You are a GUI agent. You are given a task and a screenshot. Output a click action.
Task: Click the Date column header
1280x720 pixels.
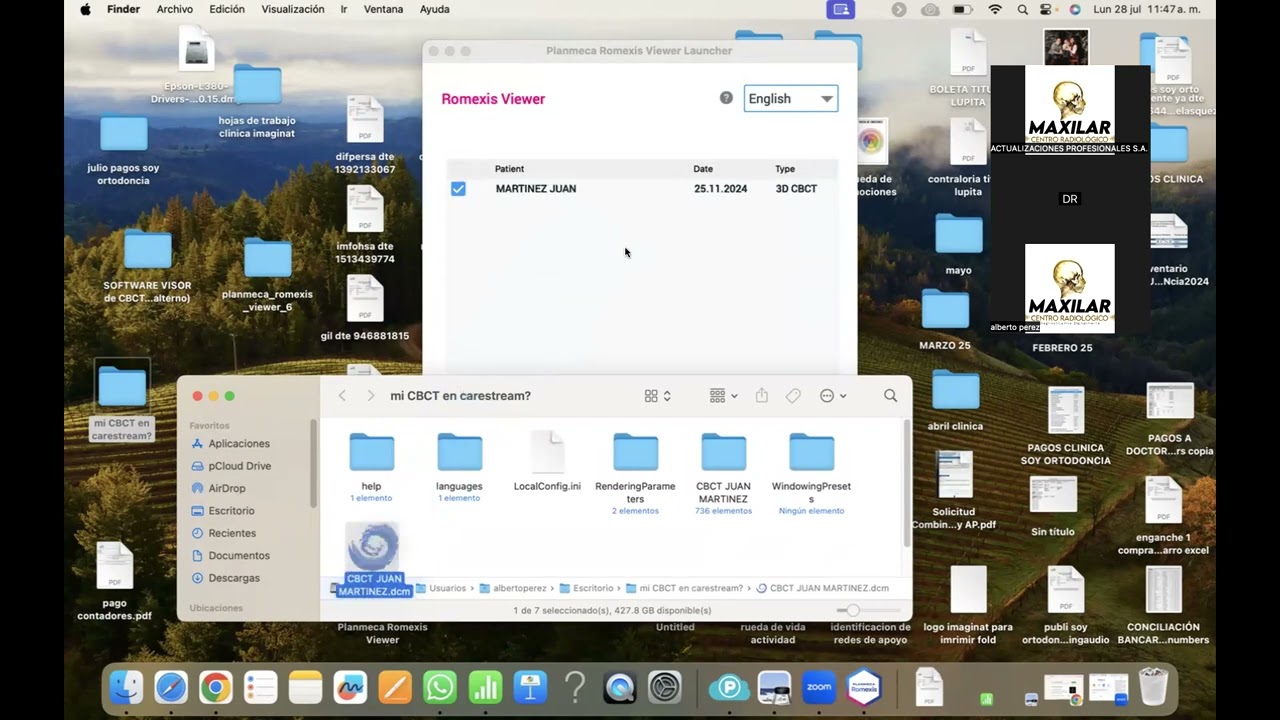[x=703, y=169]
